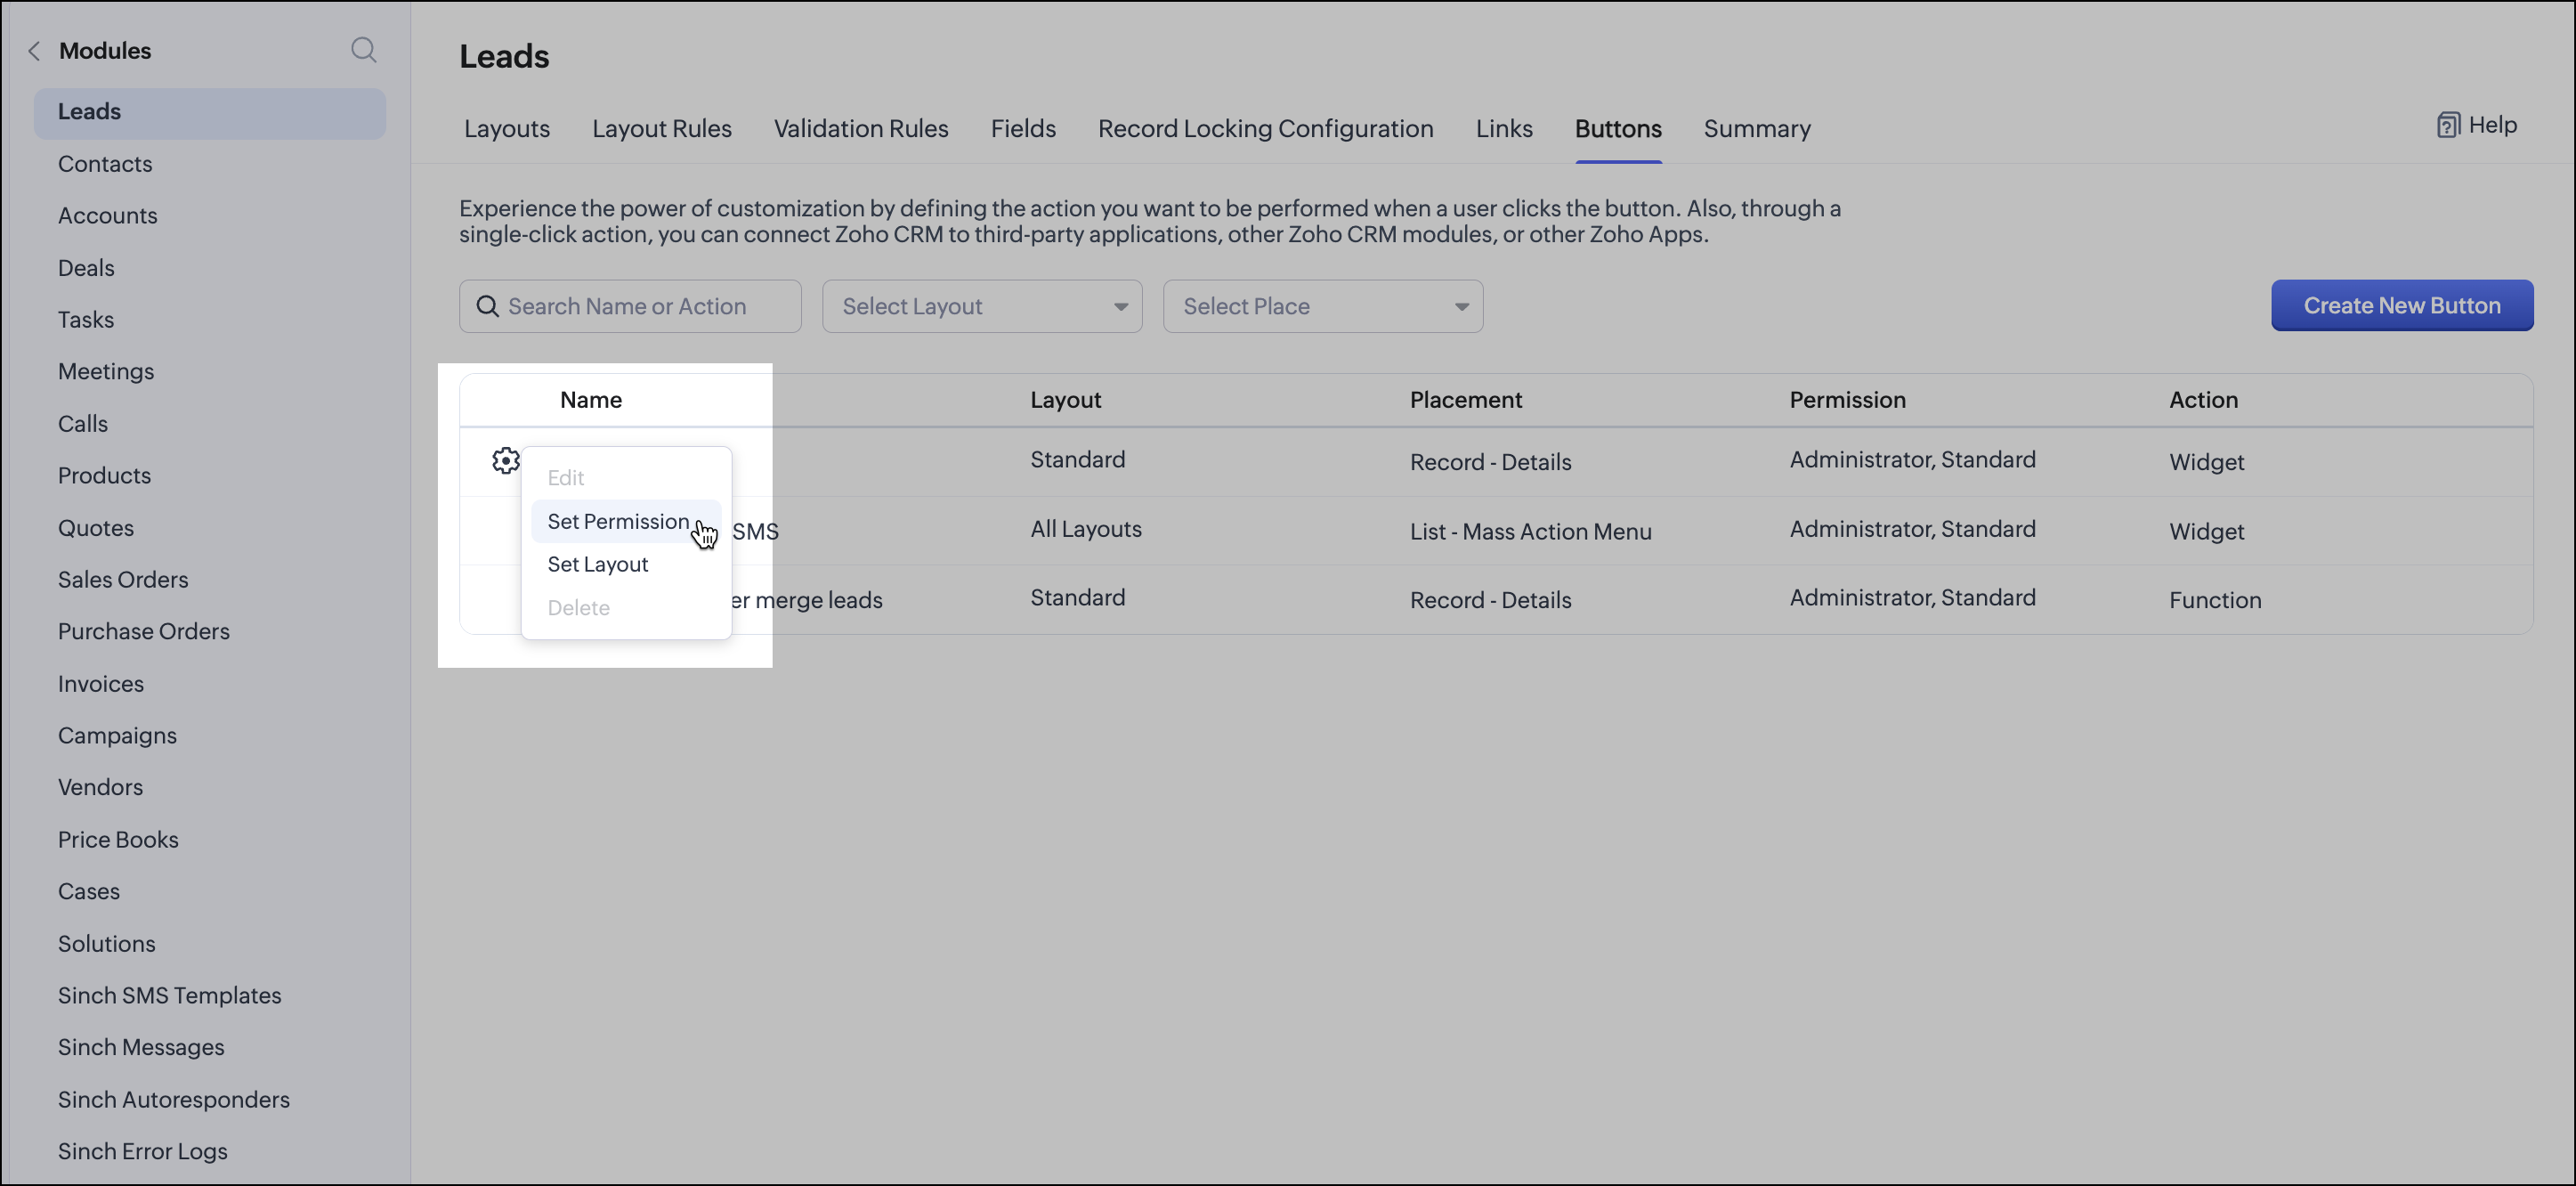Click the Name column header
2576x1186 pixels.
591,400
